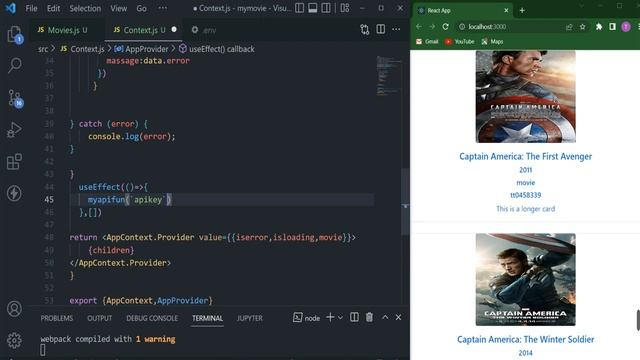Close the terminal panel
Viewport: 640px width, 360px height.
click(x=398, y=317)
